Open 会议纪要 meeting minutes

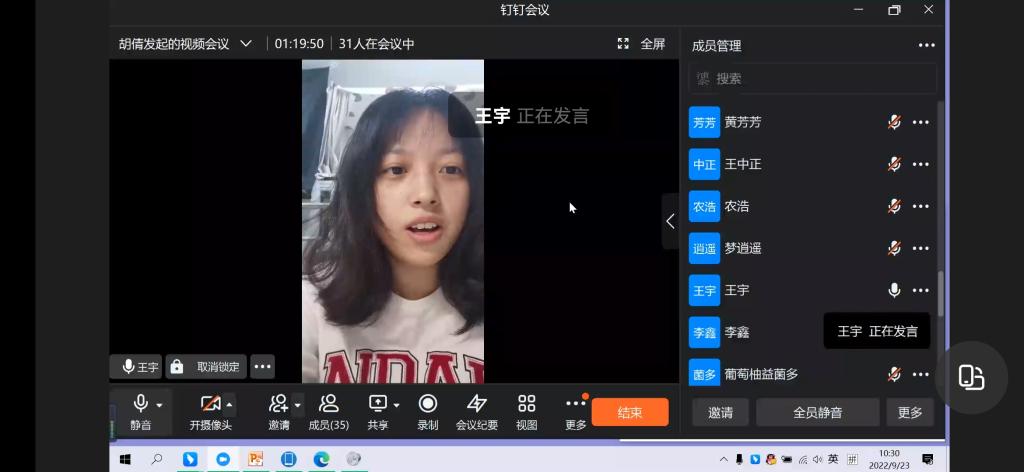477,404
